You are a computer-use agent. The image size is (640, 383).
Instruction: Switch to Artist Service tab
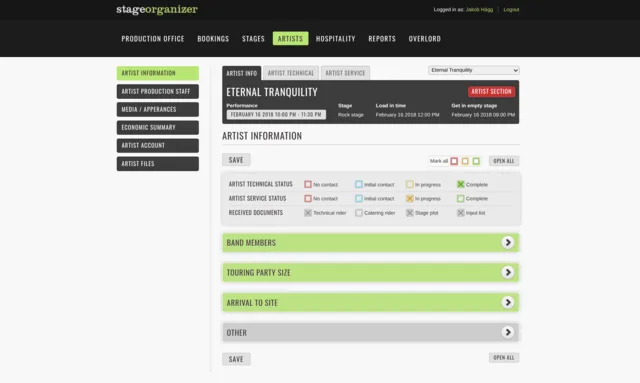(x=345, y=73)
